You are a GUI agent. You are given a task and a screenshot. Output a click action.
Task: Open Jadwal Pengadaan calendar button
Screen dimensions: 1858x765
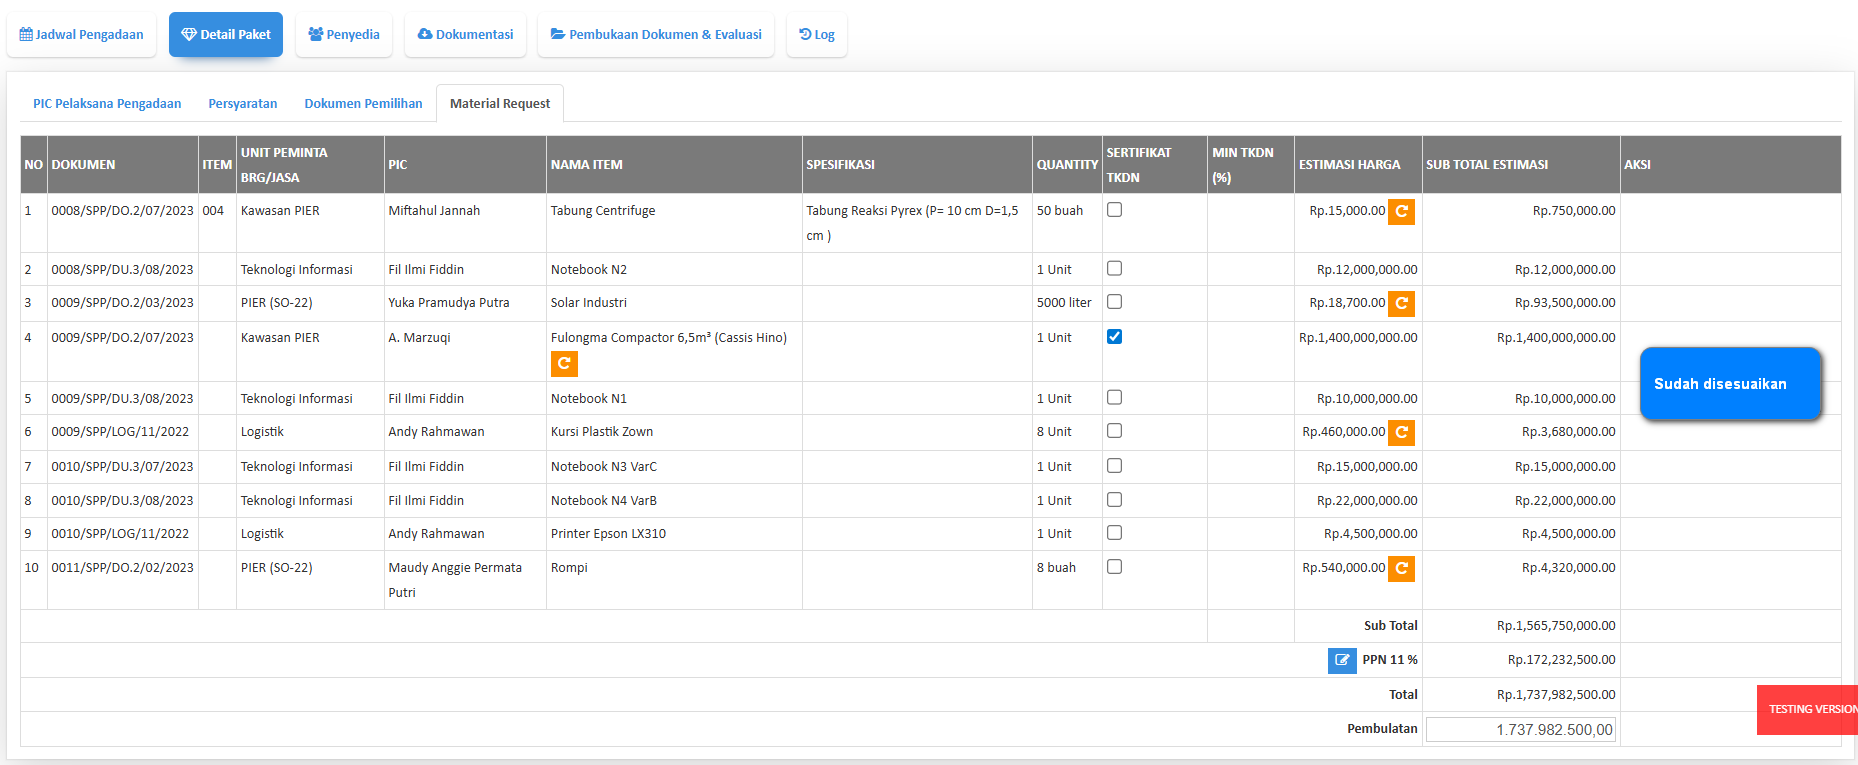[82, 35]
